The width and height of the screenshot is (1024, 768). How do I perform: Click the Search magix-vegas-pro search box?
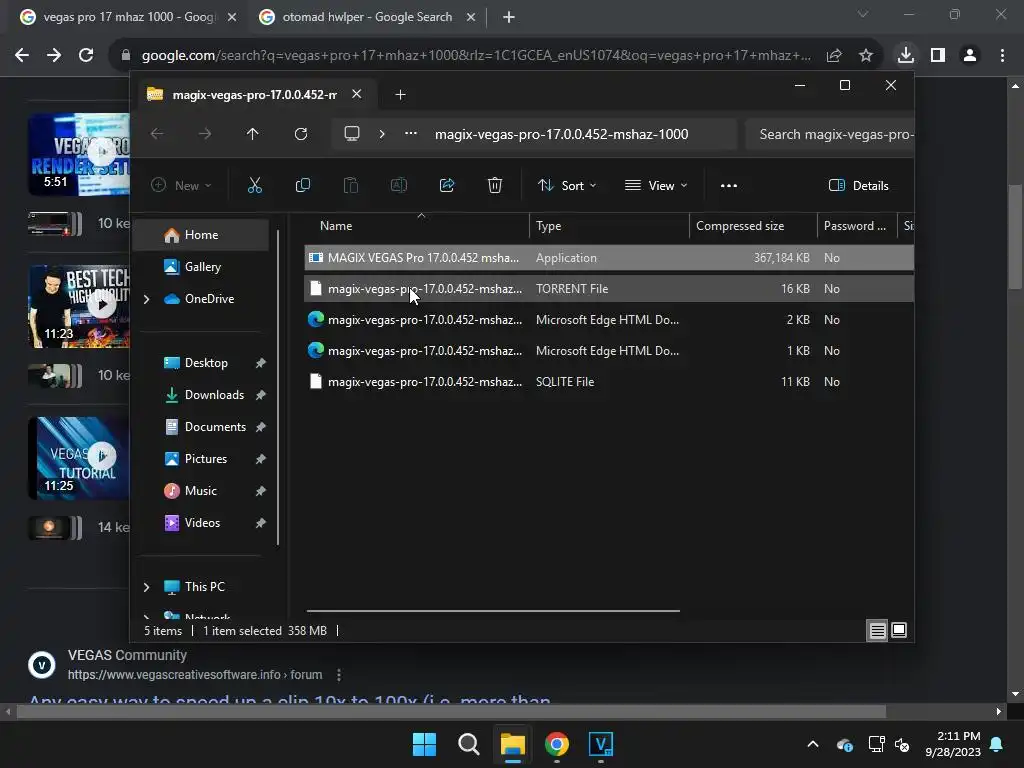(830, 134)
